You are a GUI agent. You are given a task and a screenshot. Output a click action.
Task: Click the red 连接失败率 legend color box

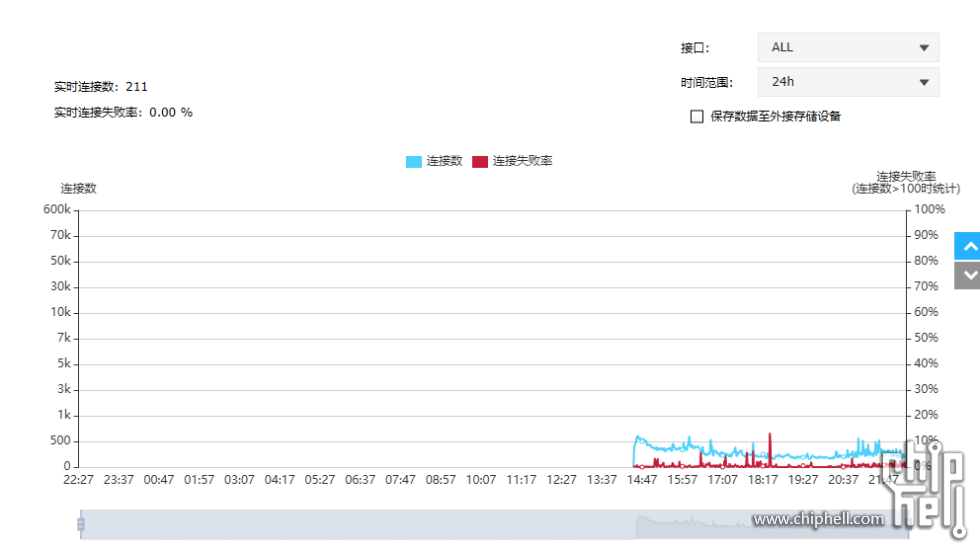pos(480,161)
